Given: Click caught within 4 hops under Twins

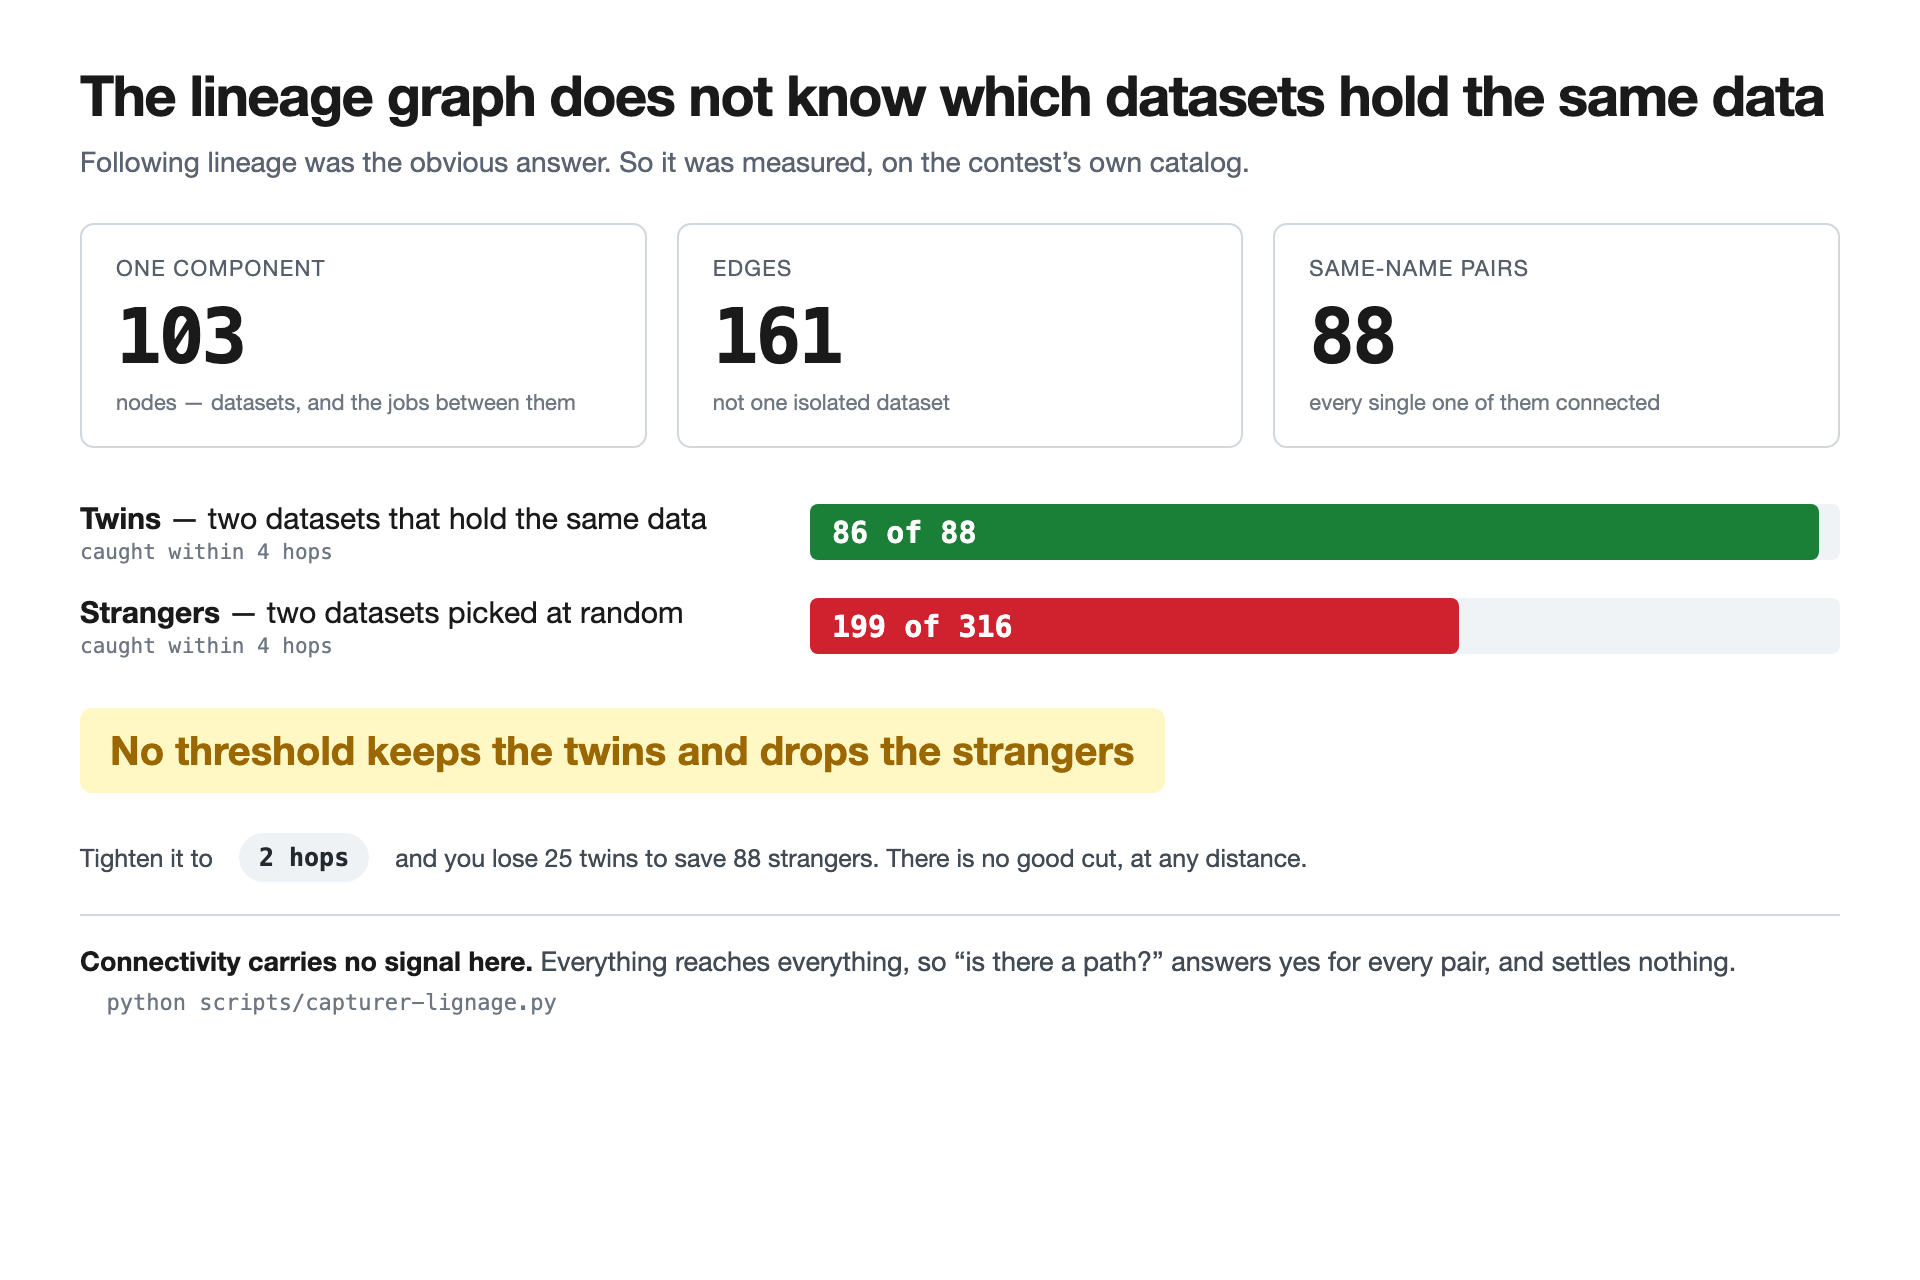Looking at the screenshot, I should 206,552.
